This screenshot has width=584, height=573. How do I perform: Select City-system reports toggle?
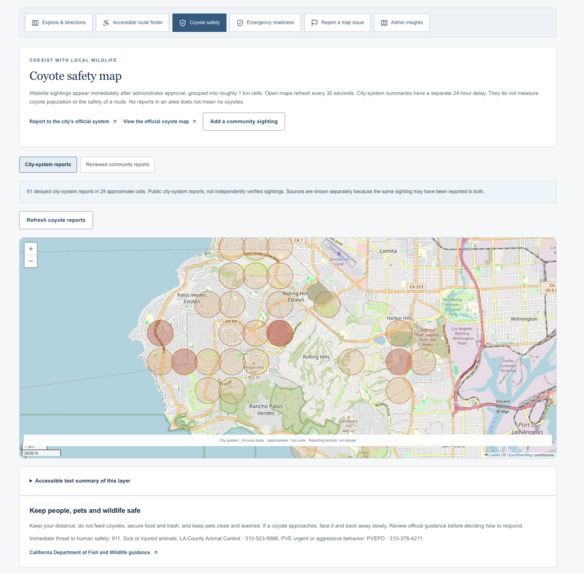(48, 164)
